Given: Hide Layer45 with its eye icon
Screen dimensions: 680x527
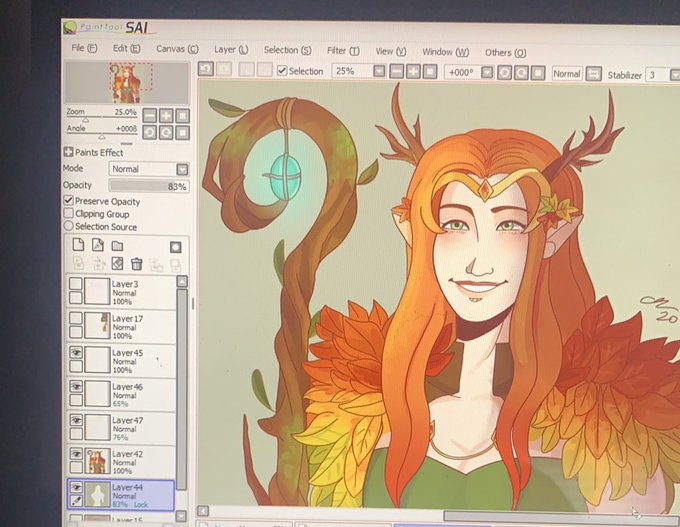Looking at the screenshot, I should (x=76, y=352).
